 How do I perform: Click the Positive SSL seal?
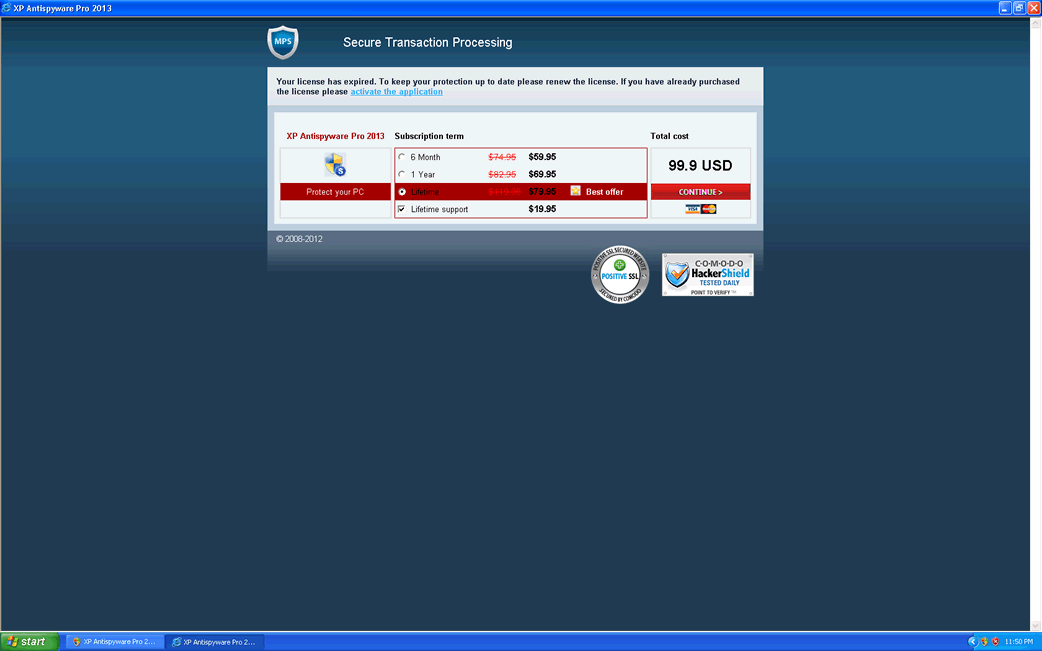pyautogui.click(x=620, y=274)
